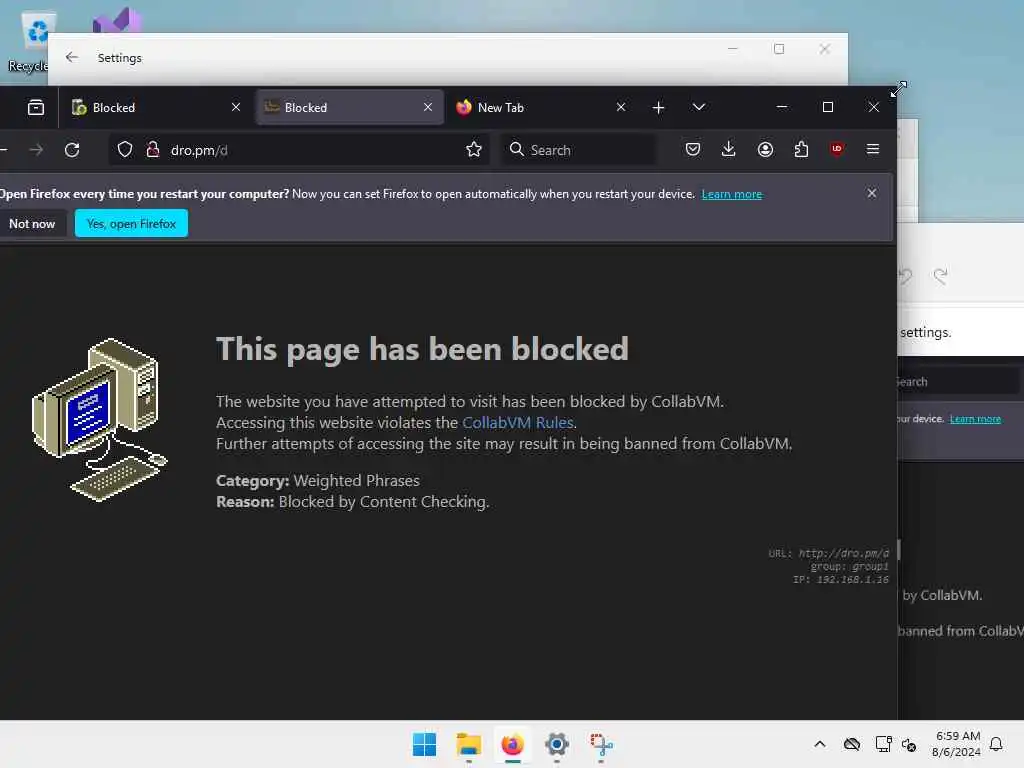Close first Blocked tab
This screenshot has width=1024, height=768.
pyautogui.click(x=236, y=107)
